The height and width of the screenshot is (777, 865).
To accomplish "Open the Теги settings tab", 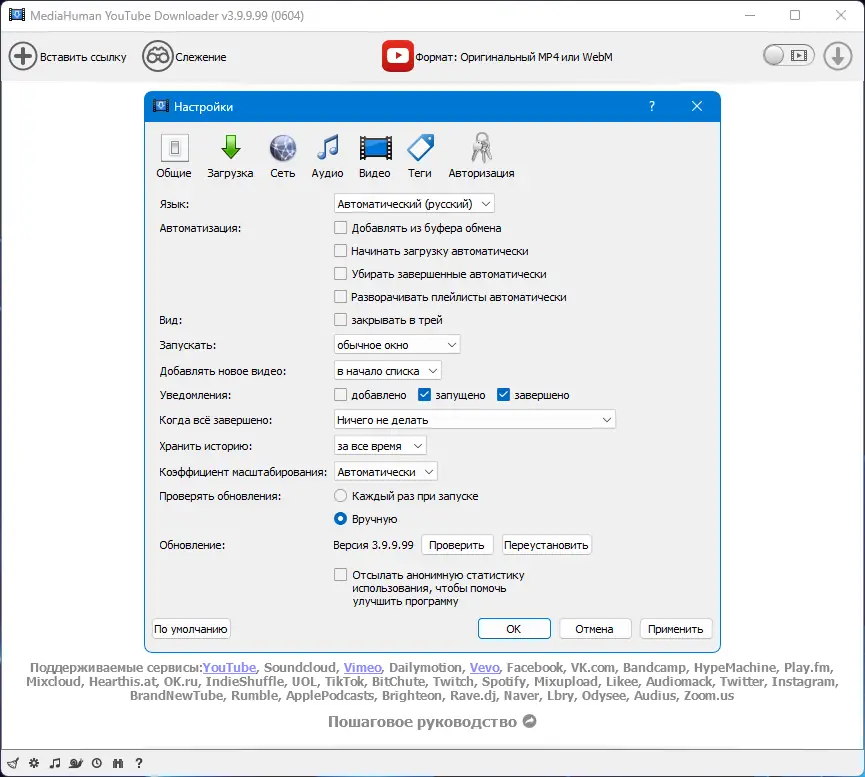I will click(x=420, y=157).
